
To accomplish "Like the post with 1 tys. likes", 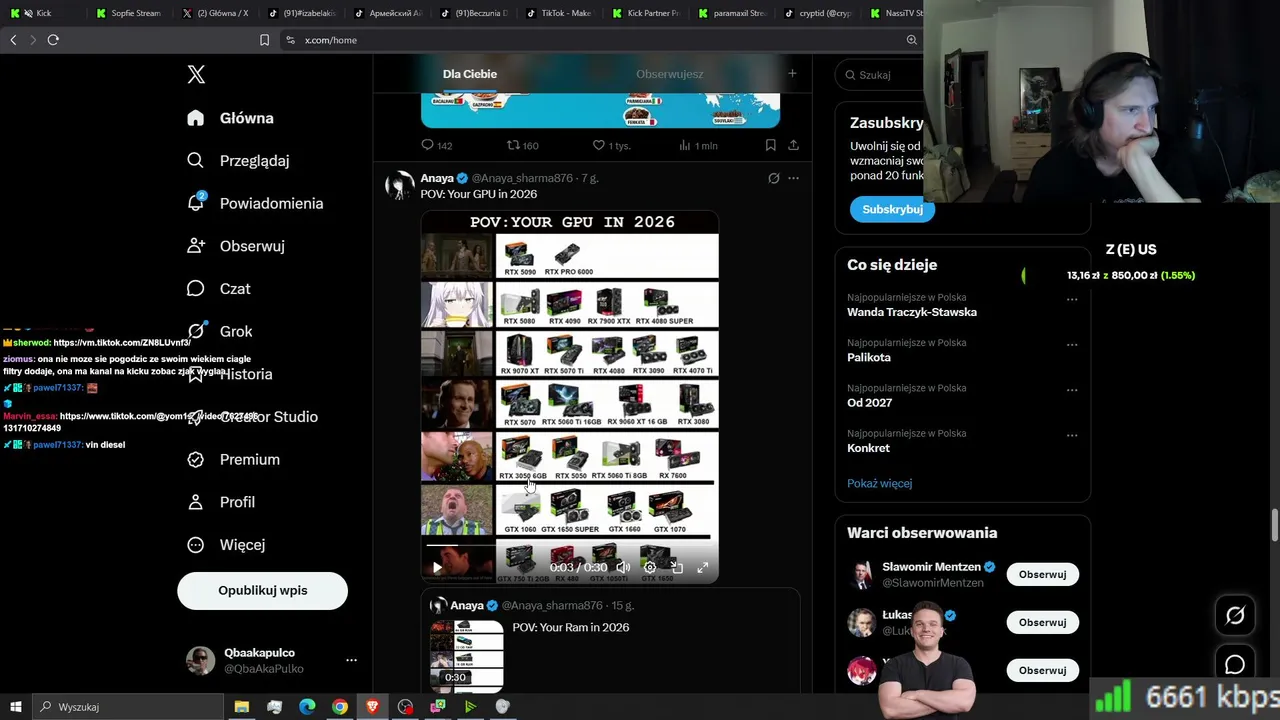I will pyautogui.click(x=611, y=145).
